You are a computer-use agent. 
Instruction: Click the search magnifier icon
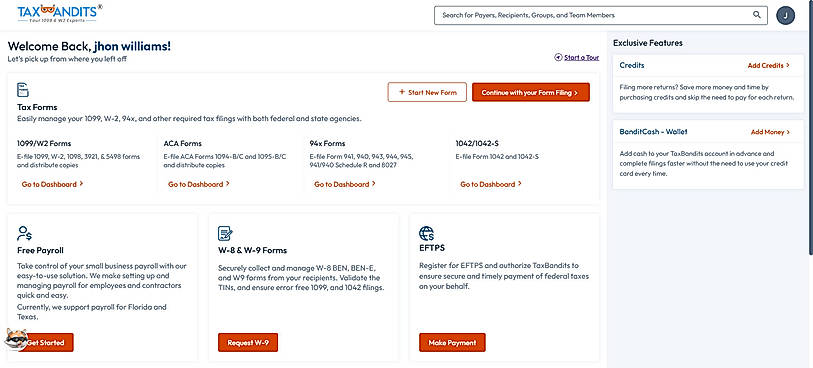click(x=757, y=15)
